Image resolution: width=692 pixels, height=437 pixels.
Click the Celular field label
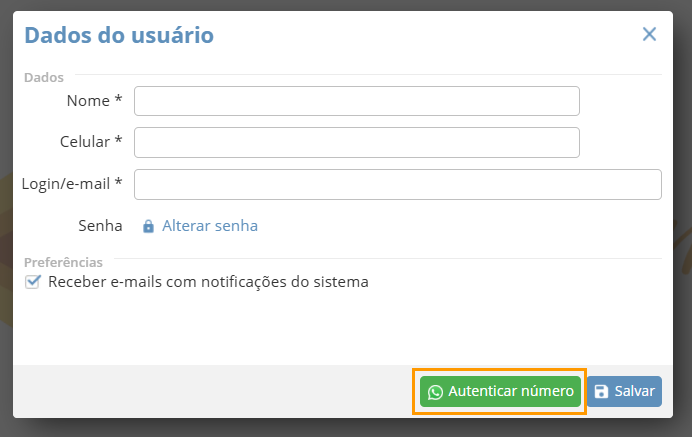coord(91,142)
